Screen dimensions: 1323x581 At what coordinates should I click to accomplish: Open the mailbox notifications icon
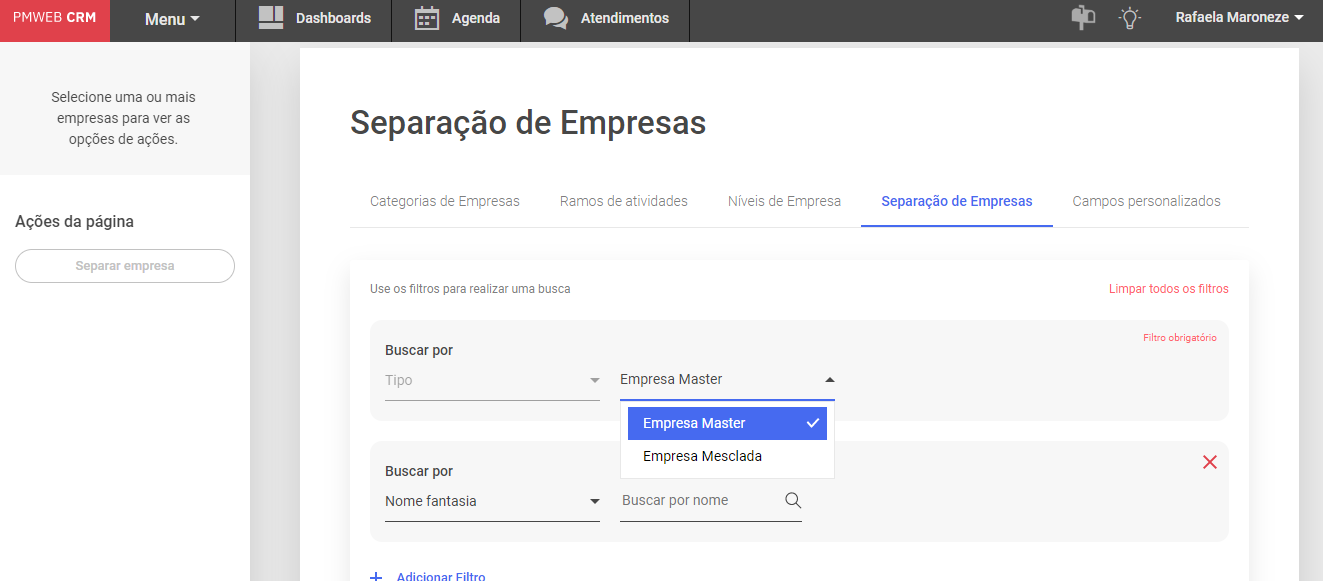tap(1083, 17)
